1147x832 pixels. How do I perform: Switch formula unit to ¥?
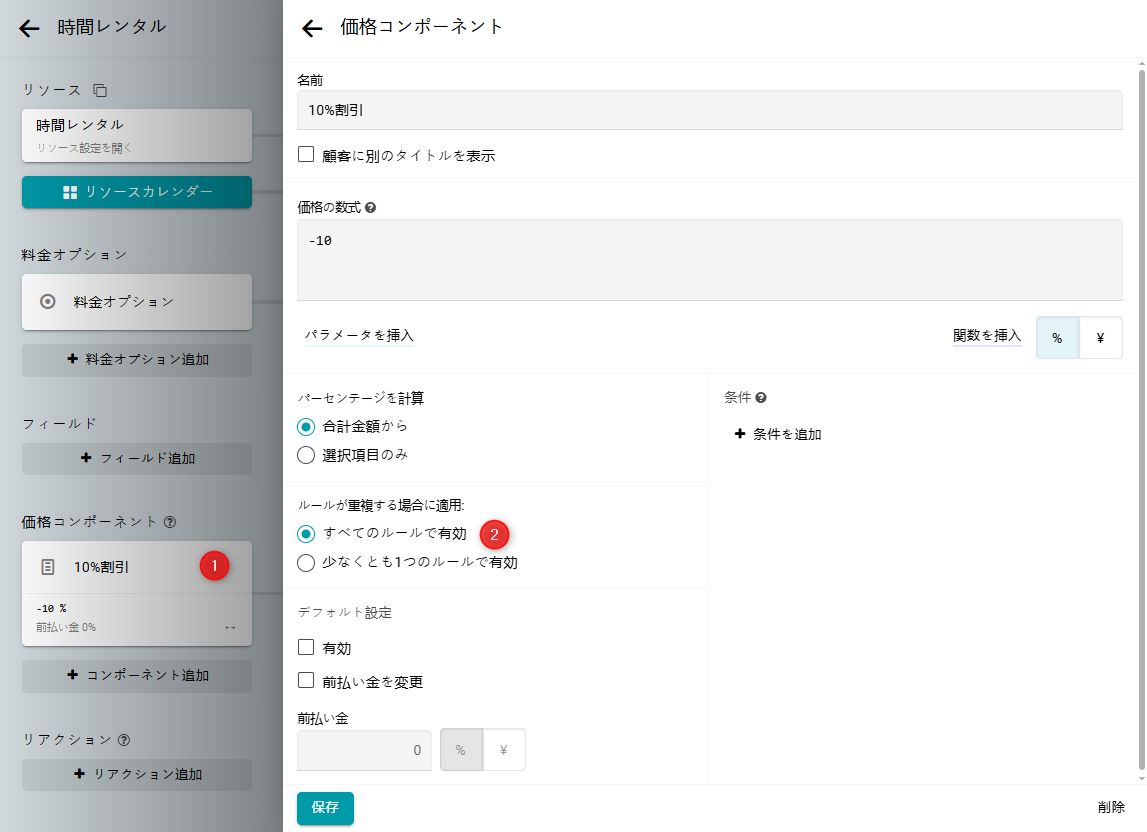[1100, 338]
